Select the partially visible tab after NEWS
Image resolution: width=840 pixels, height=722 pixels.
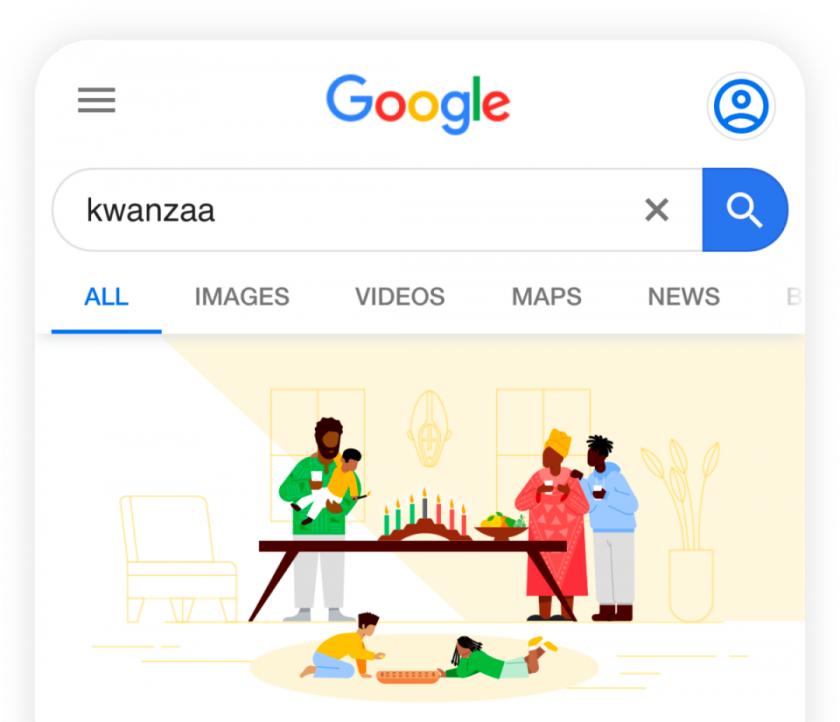coord(794,297)
